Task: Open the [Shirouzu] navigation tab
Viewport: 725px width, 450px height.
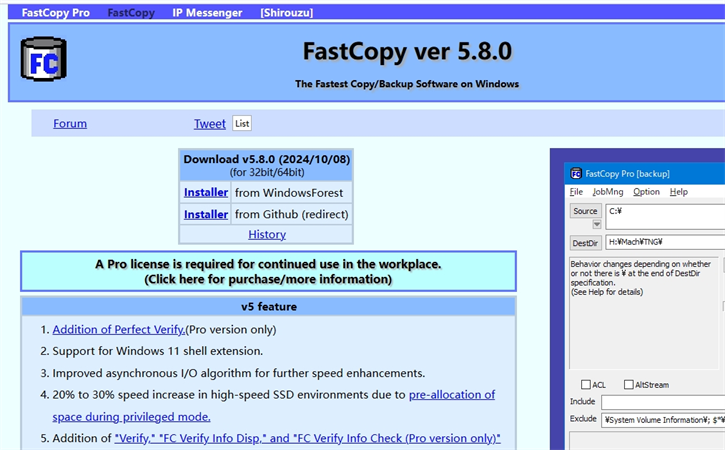Action: point(287,12)
